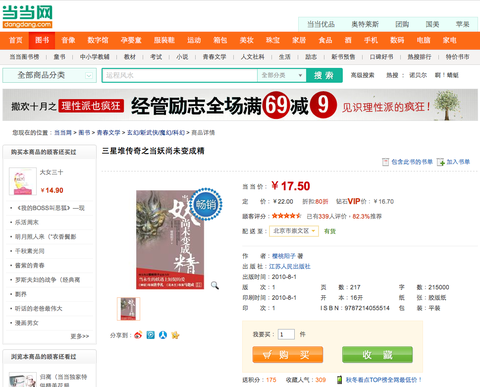The height and width of the screenshot is (387, 480).
Task: Open 当当图书榜 in the sub-navigation
Action: coord(24,57)
